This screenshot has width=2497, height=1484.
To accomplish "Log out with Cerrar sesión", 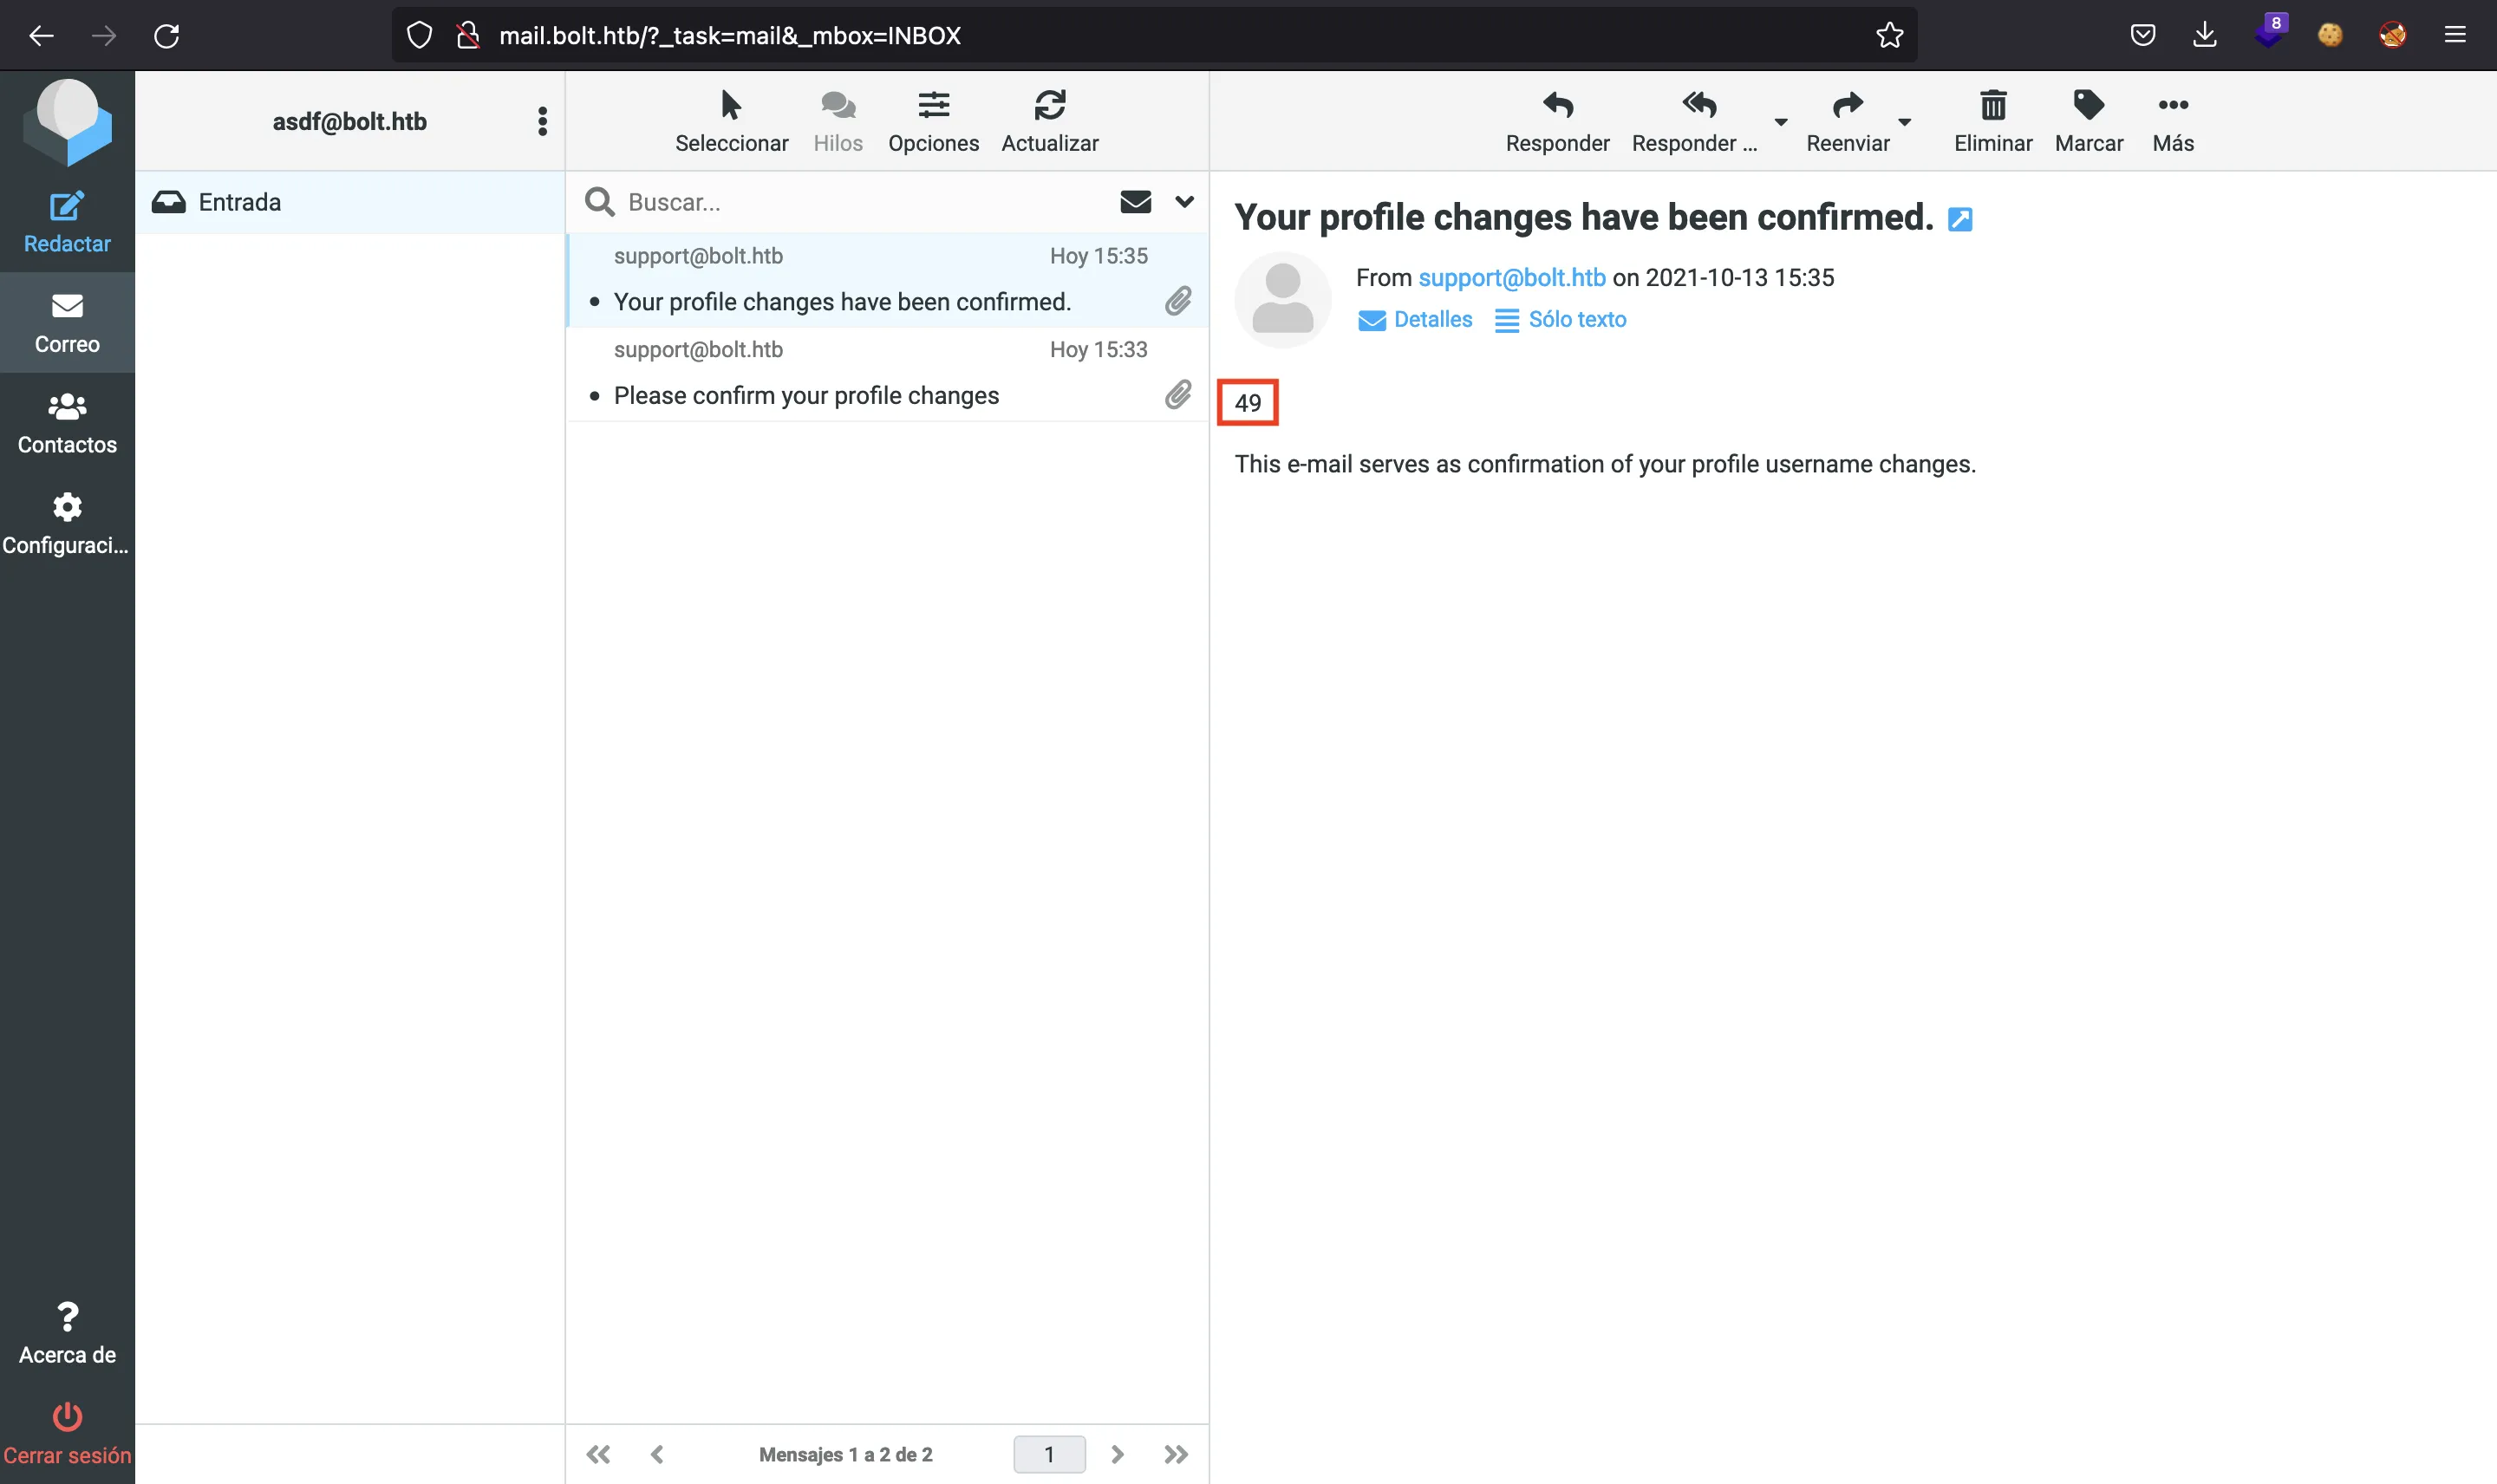I will [67, 1434].
